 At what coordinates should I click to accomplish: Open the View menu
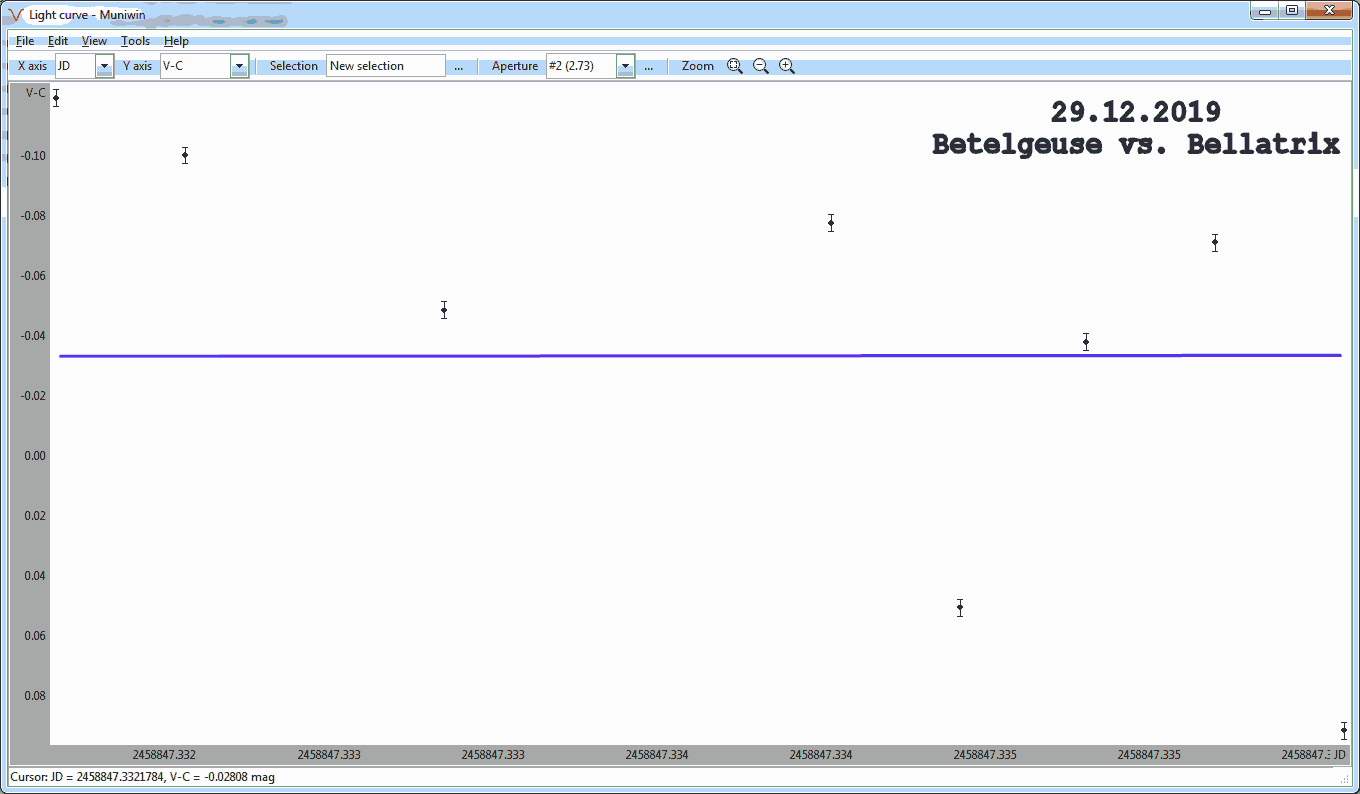click(x=94, y=41)
